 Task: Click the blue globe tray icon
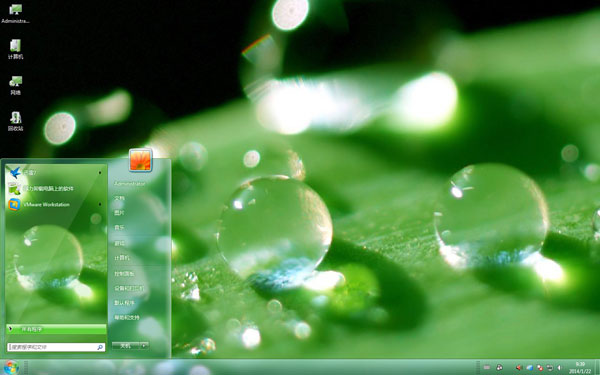(x=530, y=367)
